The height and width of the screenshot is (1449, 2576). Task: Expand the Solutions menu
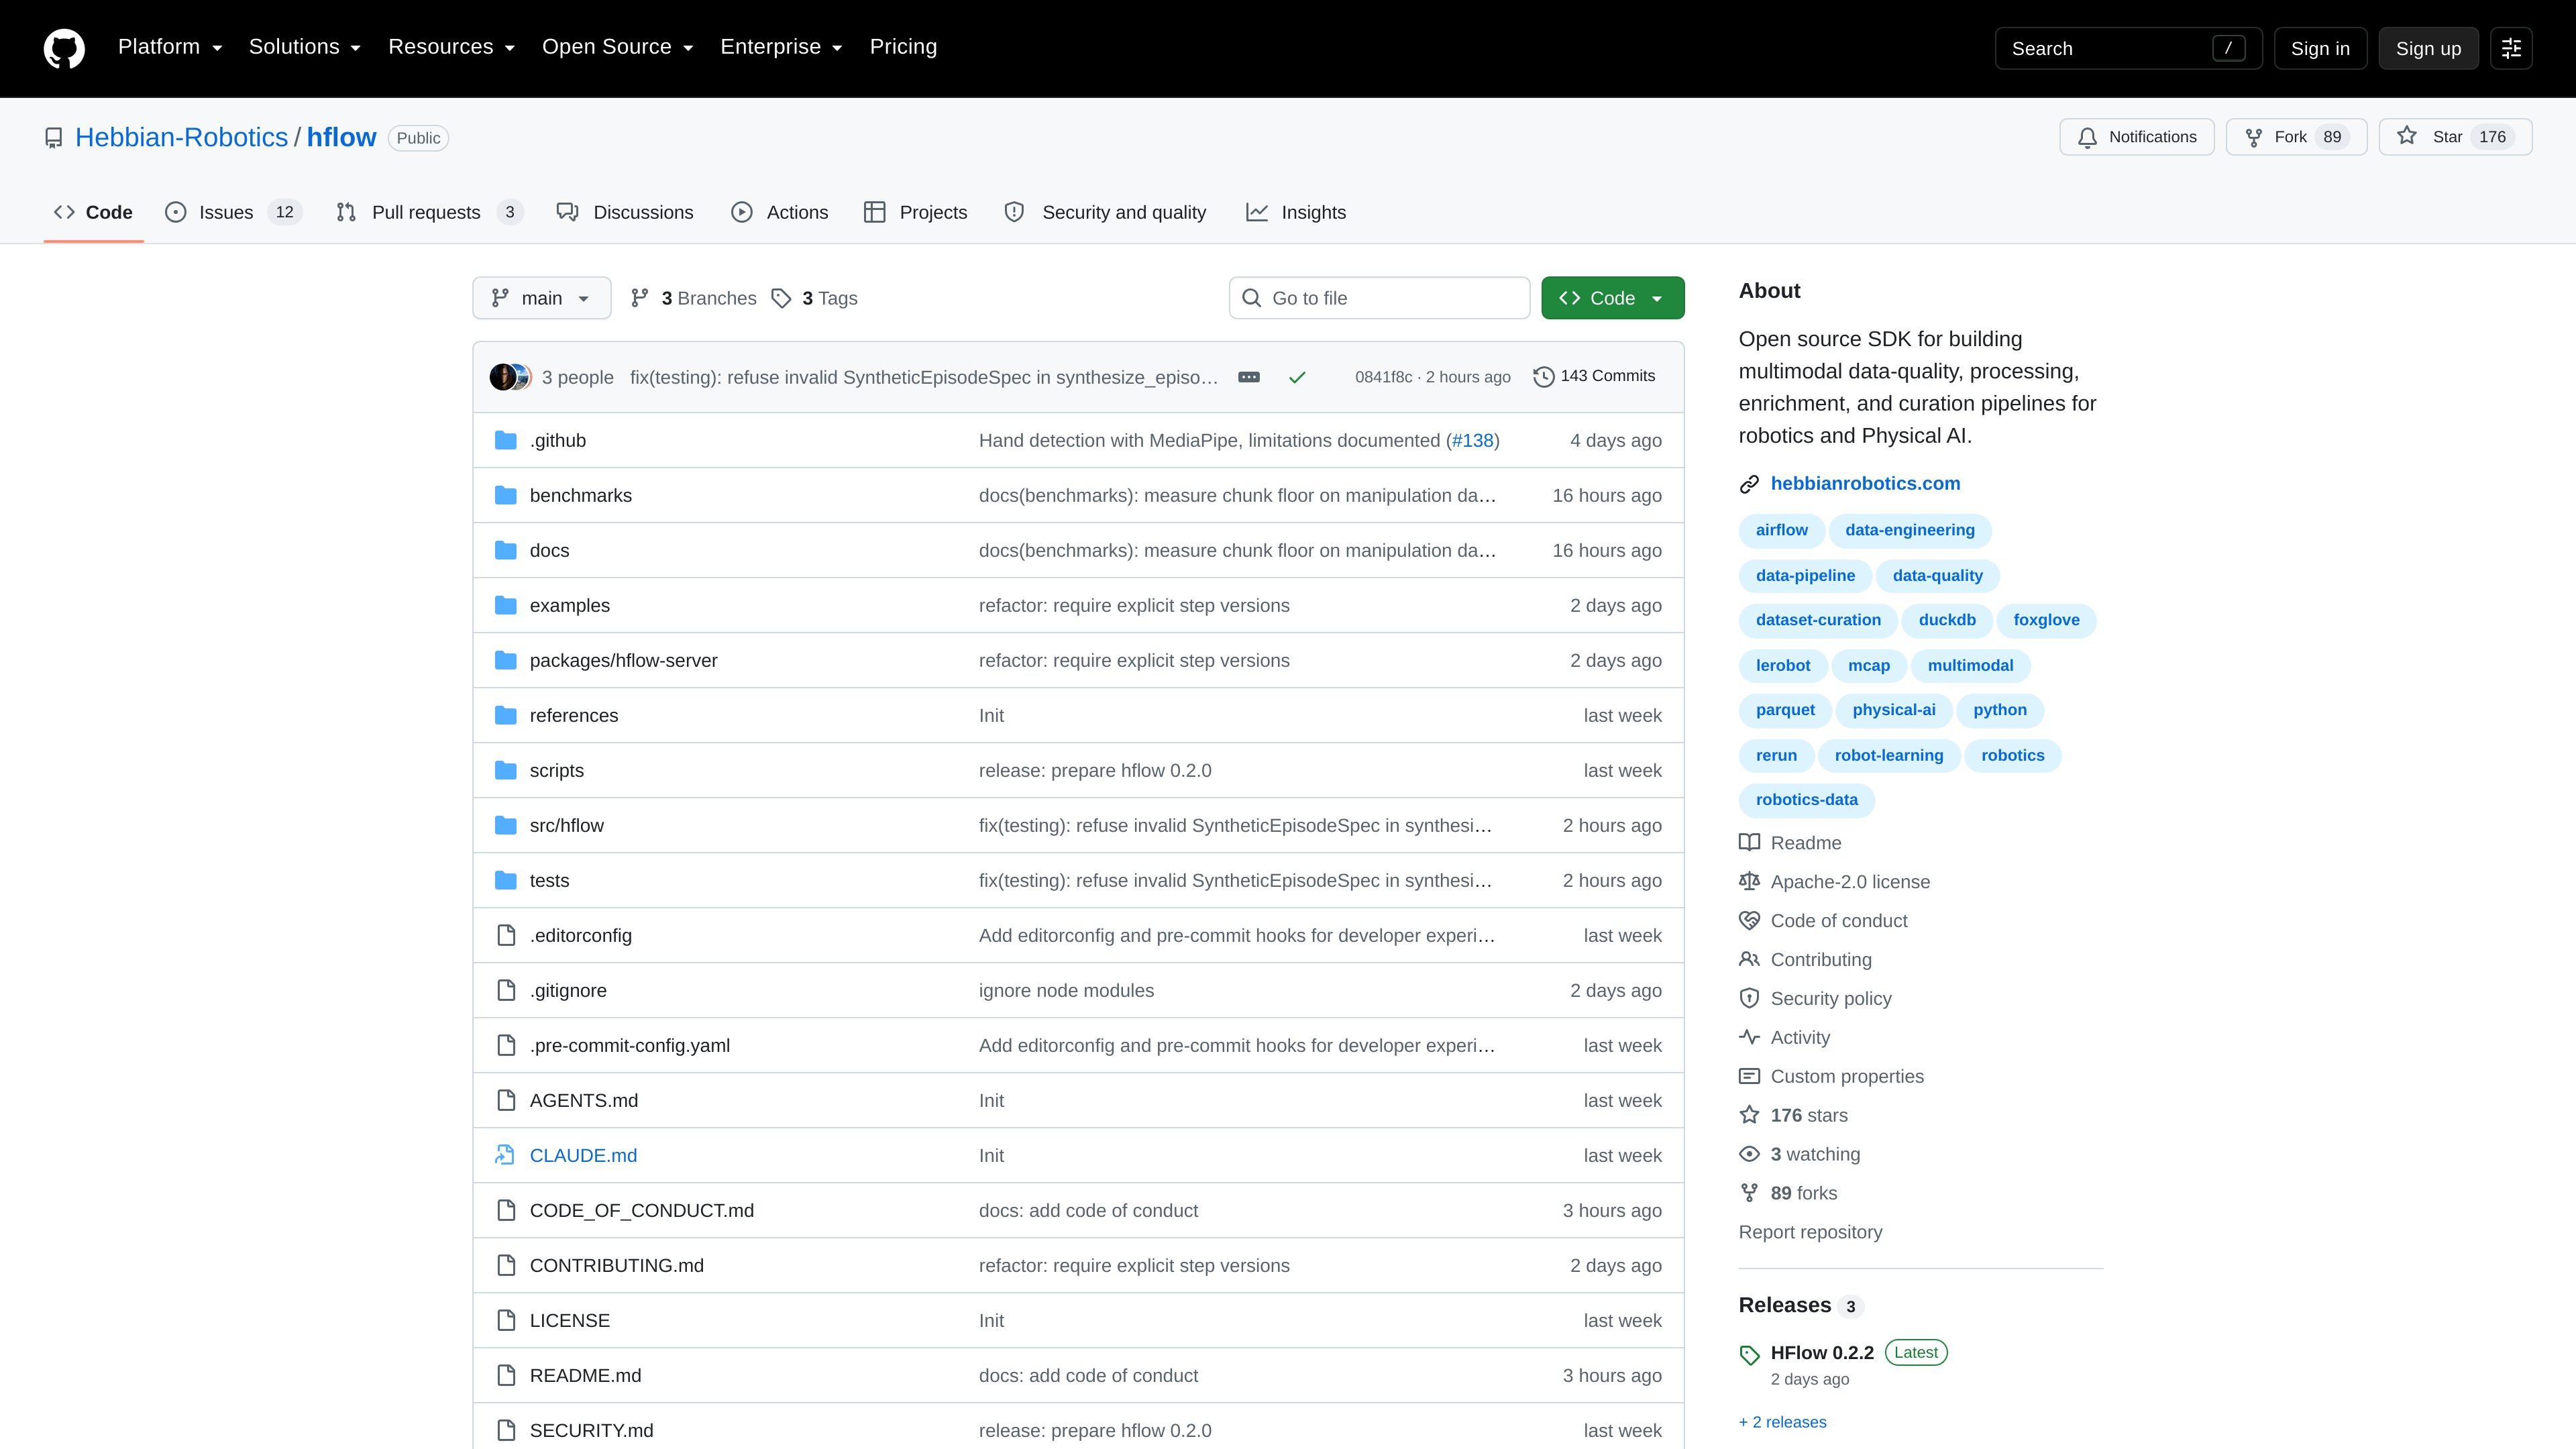pyautogui.click(x=304, y=47)
